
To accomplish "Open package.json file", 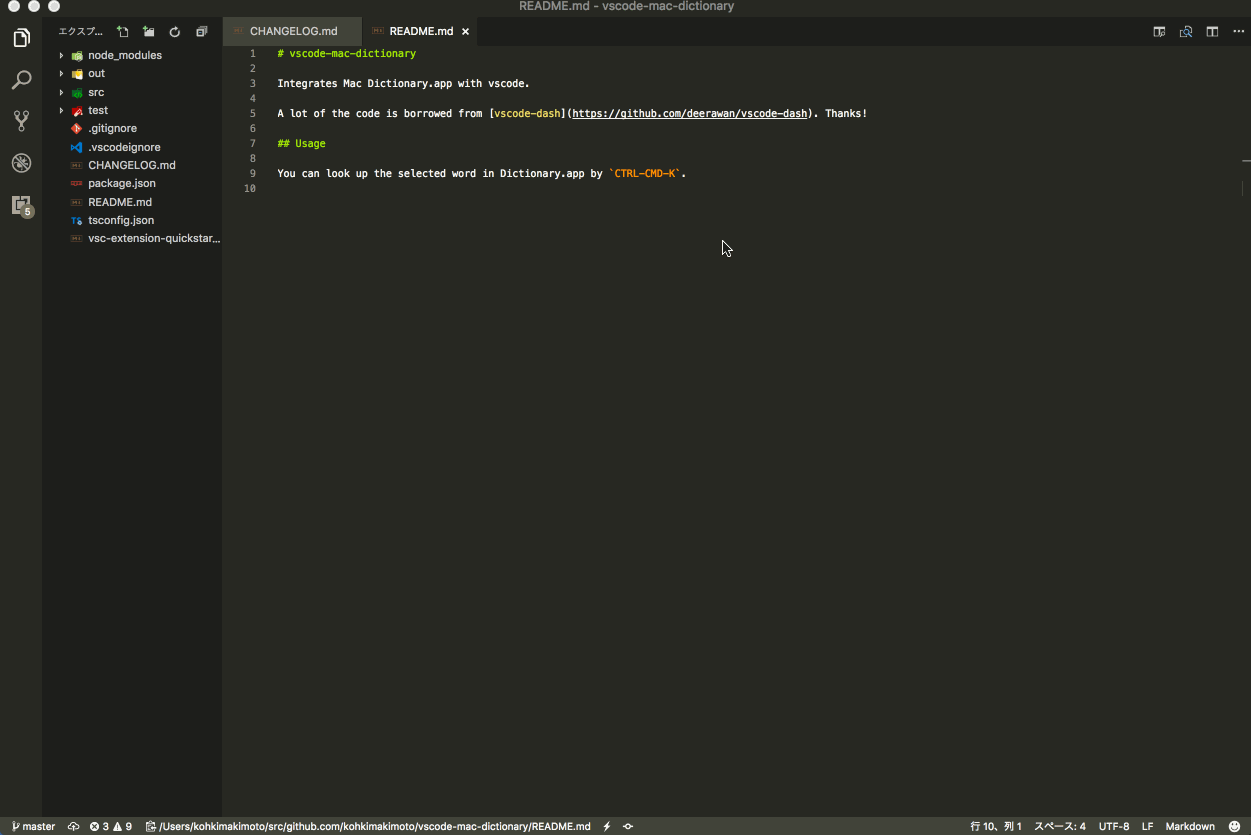I will [x=121, y=183].
